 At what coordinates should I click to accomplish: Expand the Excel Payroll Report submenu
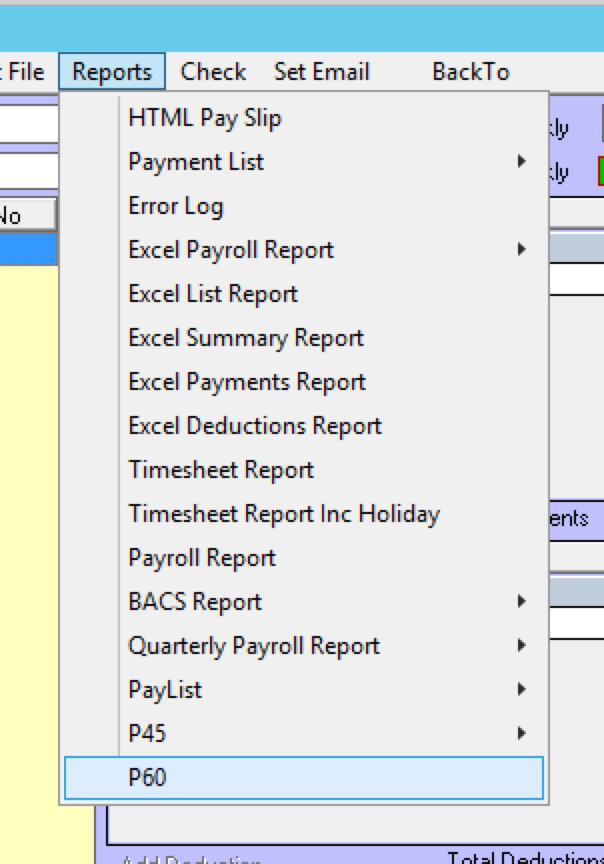(x=231, y=250)
